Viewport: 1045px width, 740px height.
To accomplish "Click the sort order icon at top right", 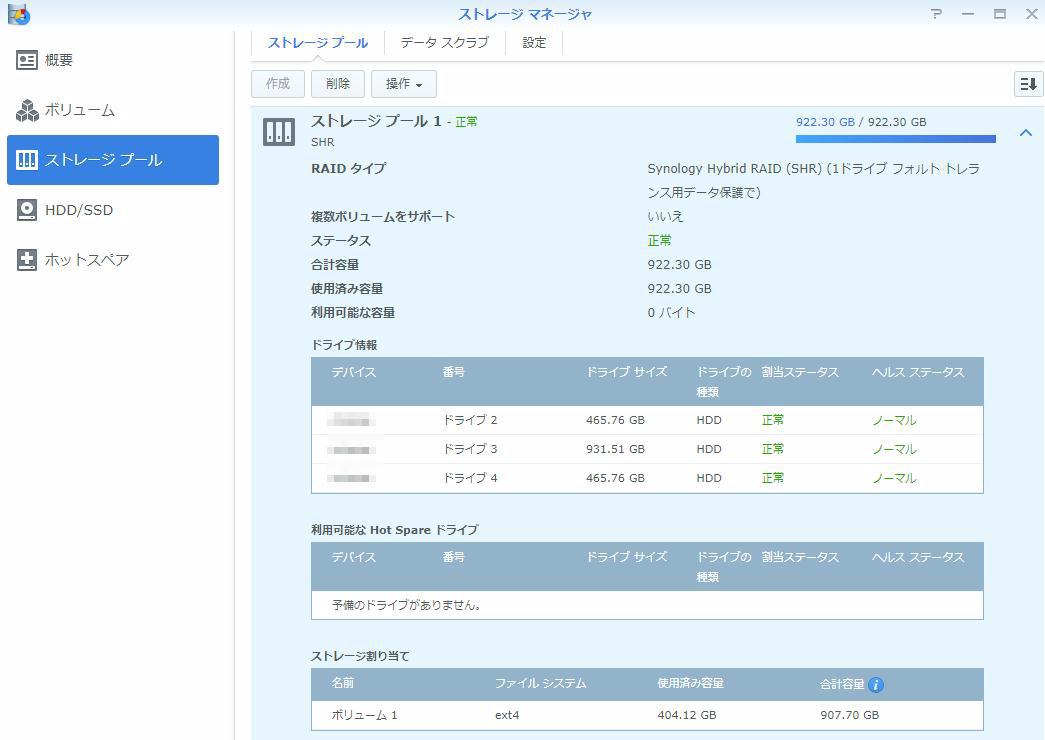I will click(1028, 84).
